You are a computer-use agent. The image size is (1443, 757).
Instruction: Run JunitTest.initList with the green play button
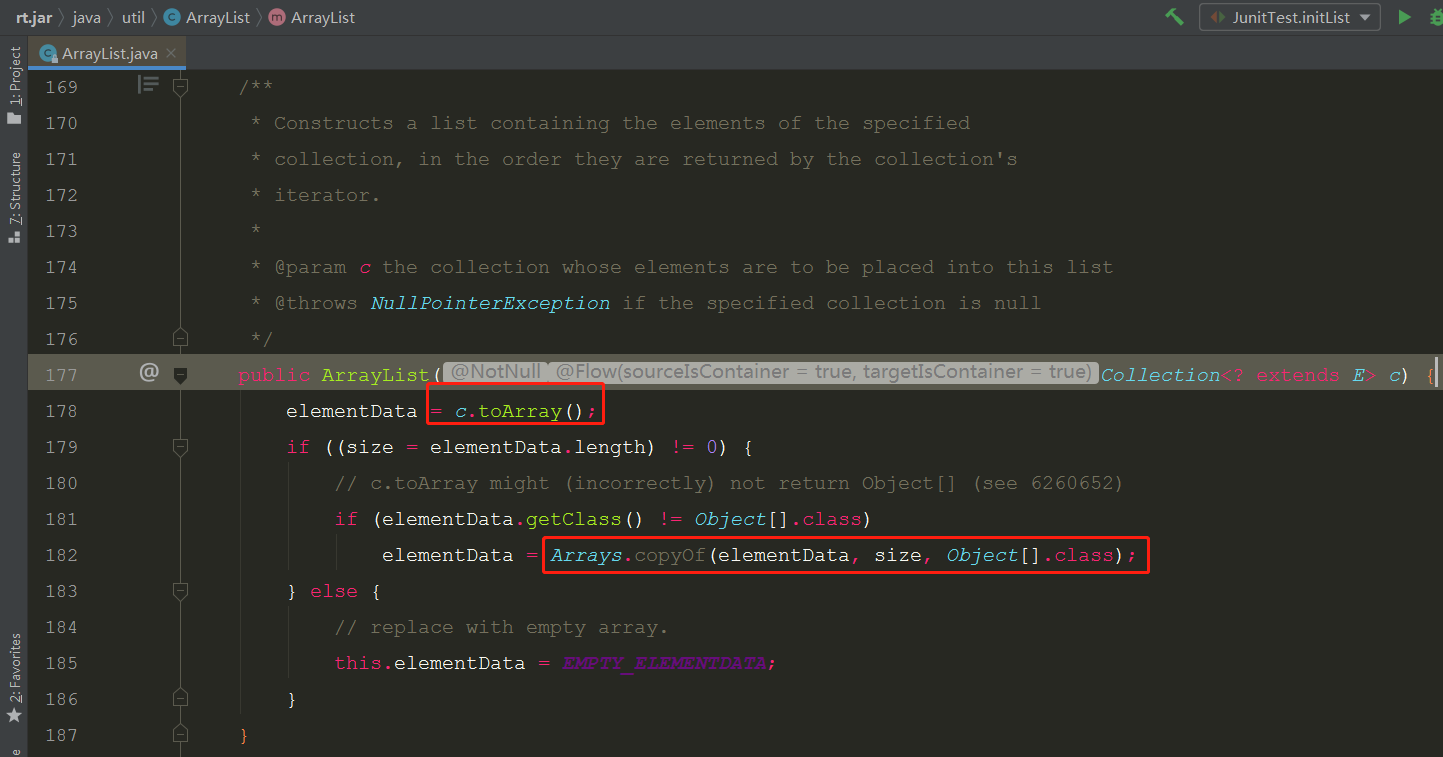(1405, 17)
